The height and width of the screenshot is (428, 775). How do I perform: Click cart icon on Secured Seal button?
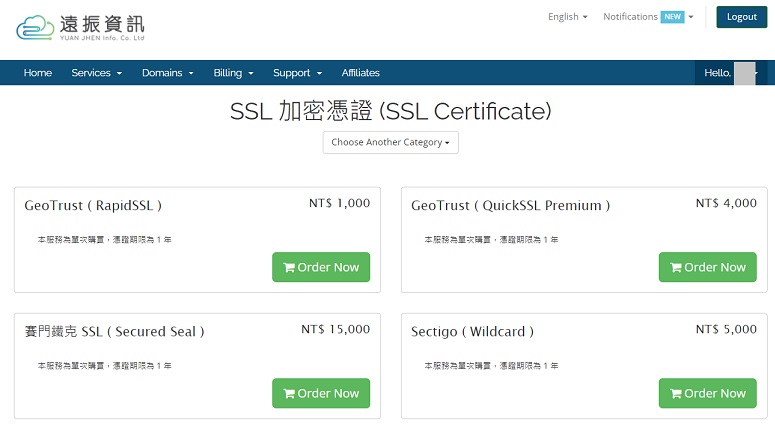pos(289,393)
